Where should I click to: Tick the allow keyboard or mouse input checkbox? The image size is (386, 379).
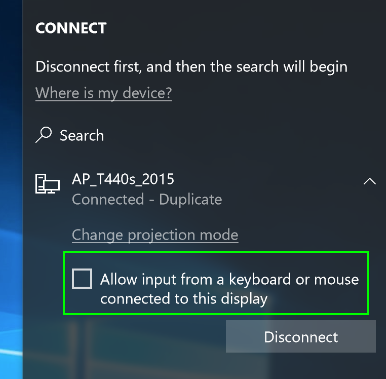coord(82,279)
